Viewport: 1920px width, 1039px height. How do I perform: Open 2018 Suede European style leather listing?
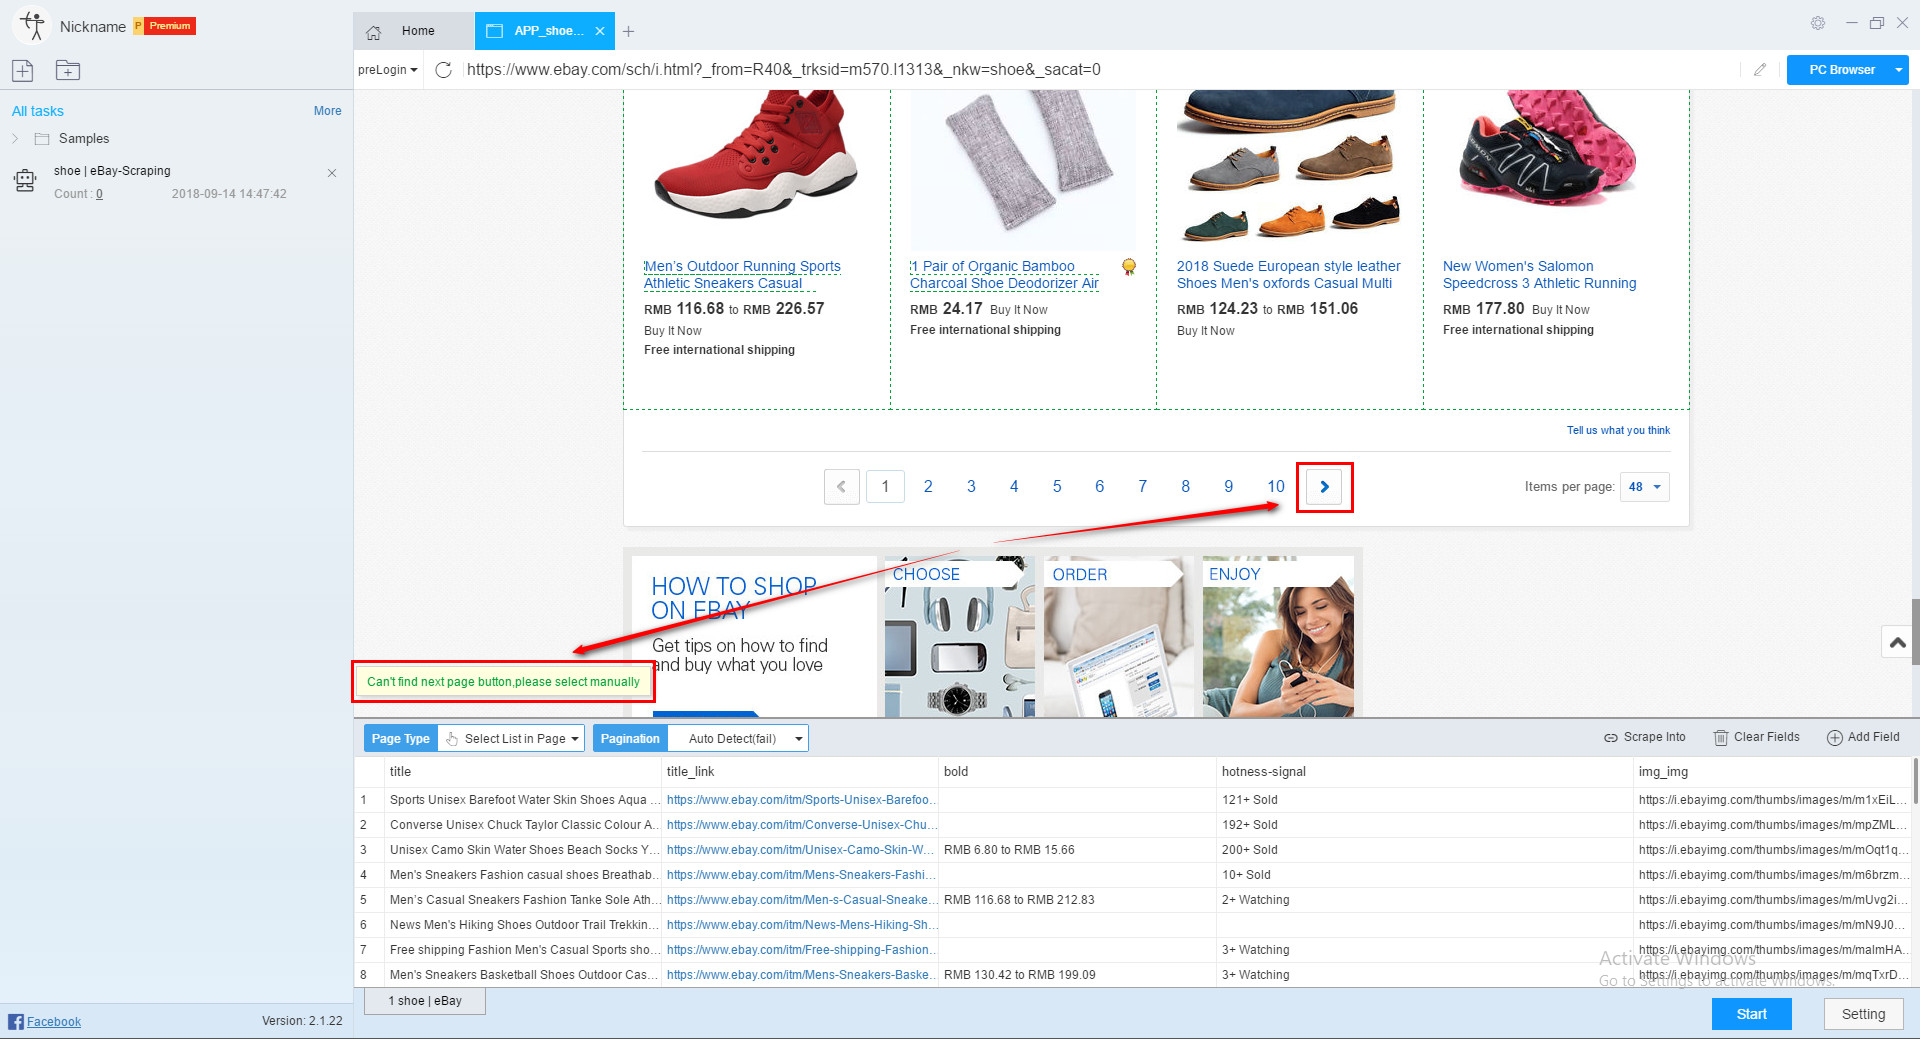pyautogui.click(x=1288, y=275)
